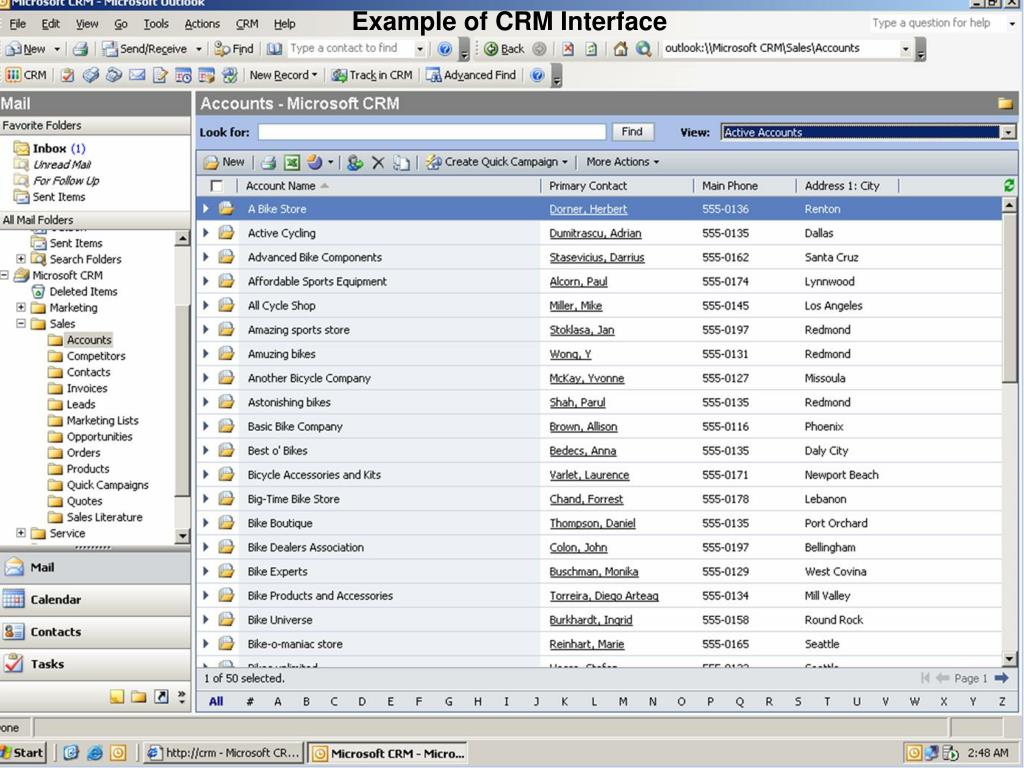The width and height of the screenshot is (1024, 768).
Task: Select the Contacts folder under Sales
Action: coord(88,372)
